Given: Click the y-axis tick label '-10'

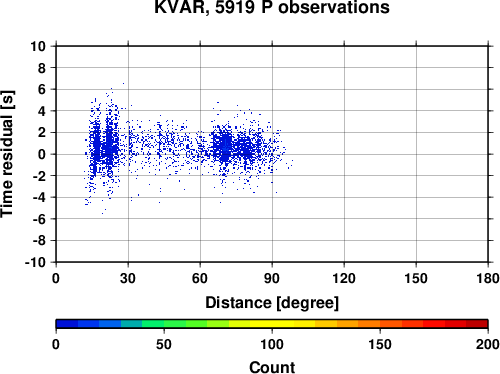Looking at the screenshot, I should [x=35, y=262].
